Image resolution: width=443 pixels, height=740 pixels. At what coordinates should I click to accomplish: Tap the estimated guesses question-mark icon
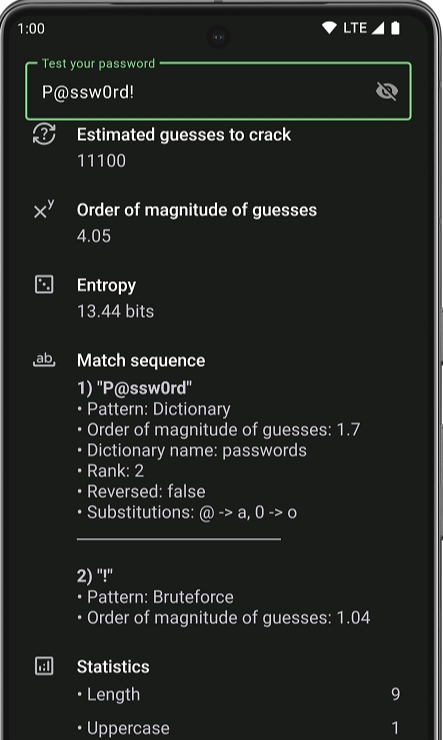pyautogui.click(x=44, y=134)
